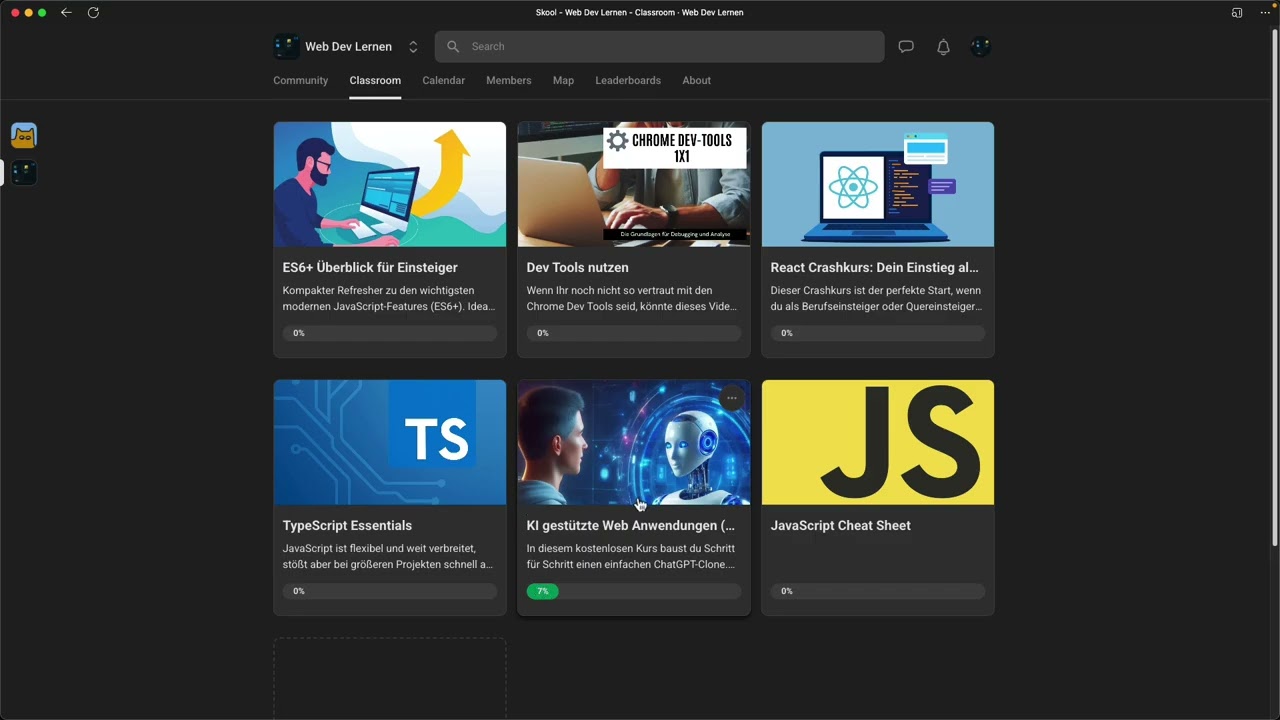The width and height of the screenshot is (1280, 720).
Task: Open the user profile avatar menu
Action: click(981, 47)
